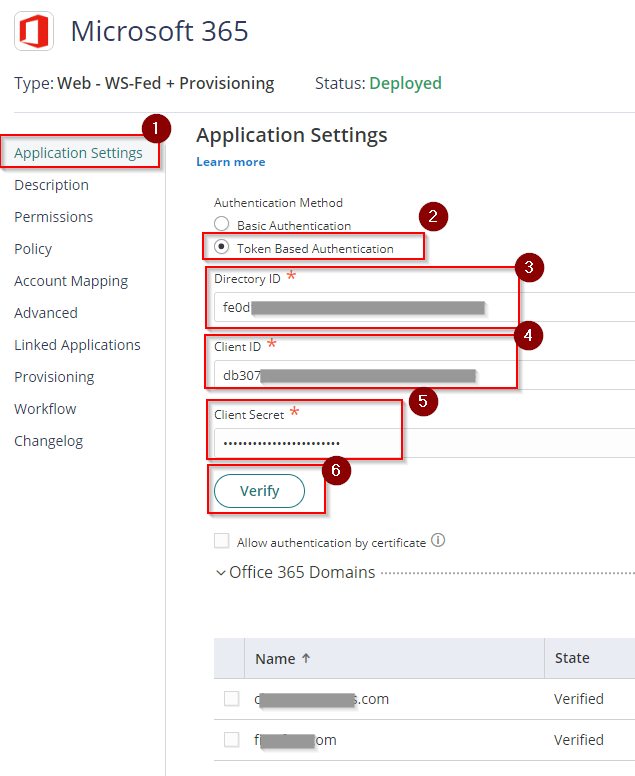The width and height of the screenshot is (635, 776).
Task: Click the Deployed status text
Action: [405, 83]
